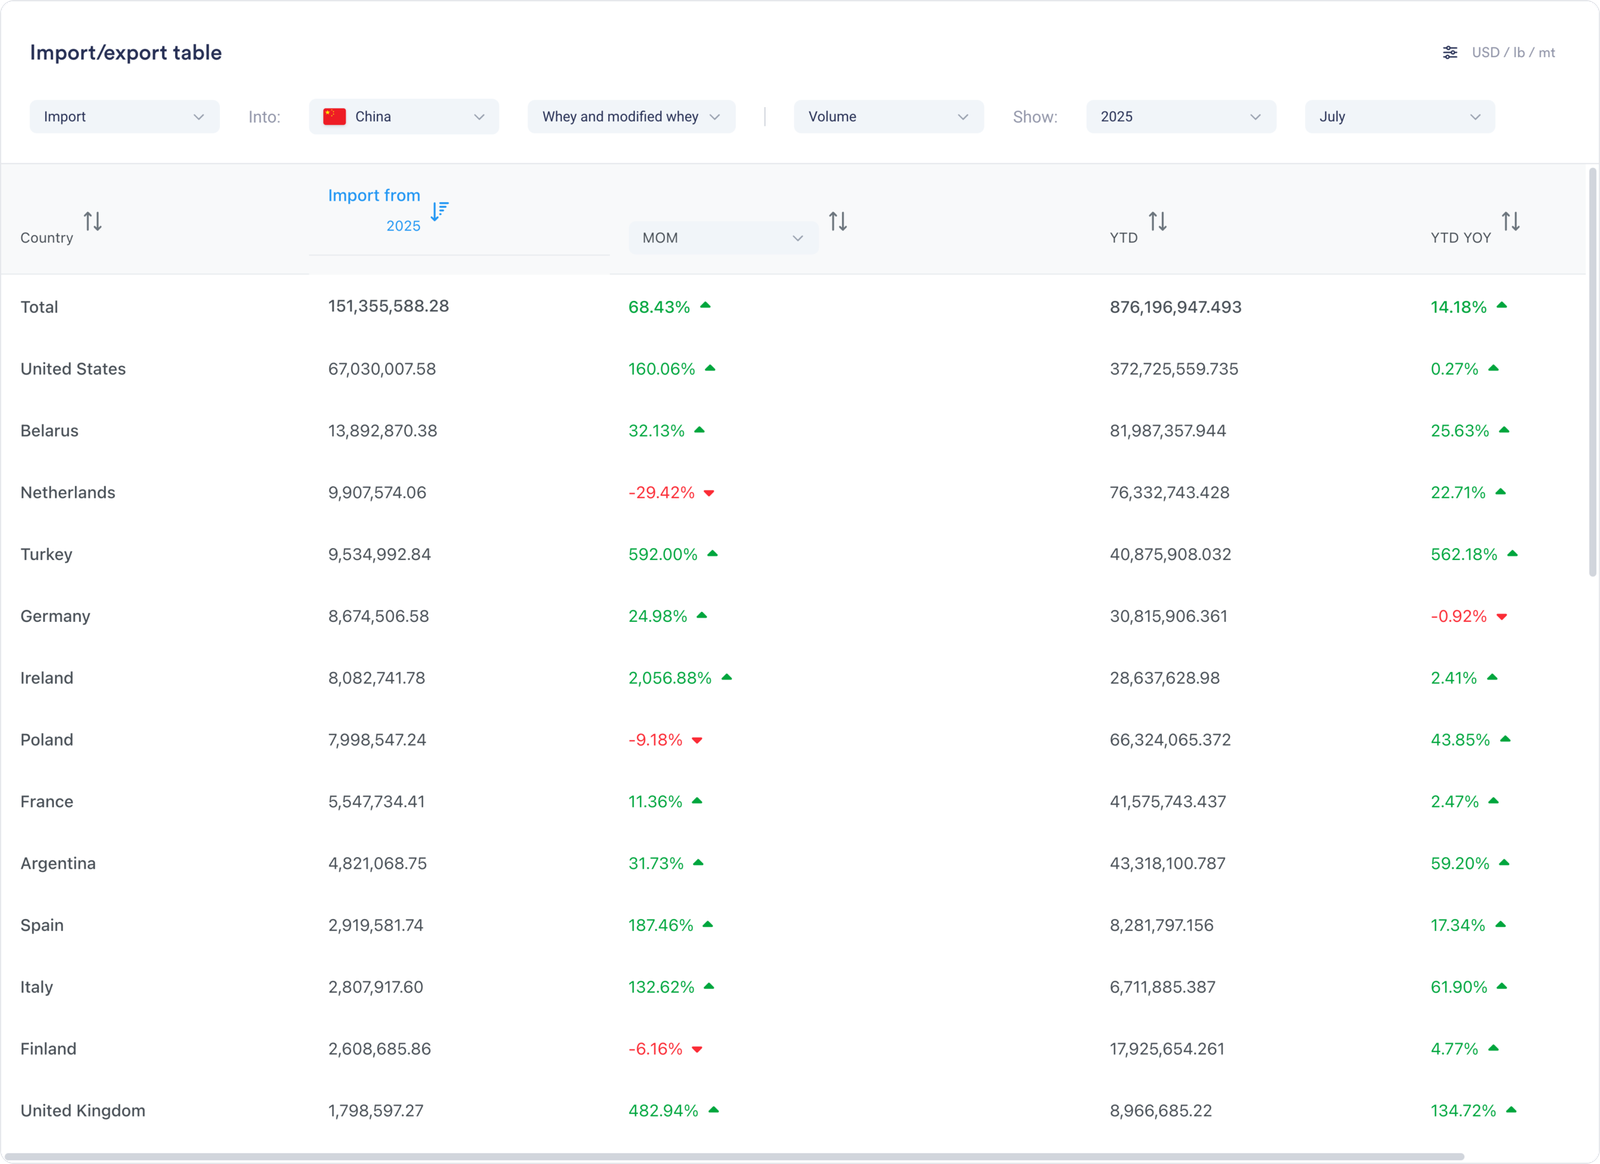1600x1164 pixels.
Task: Expand the MOM column comparison dropdown
Action: (x=722, y=238)
